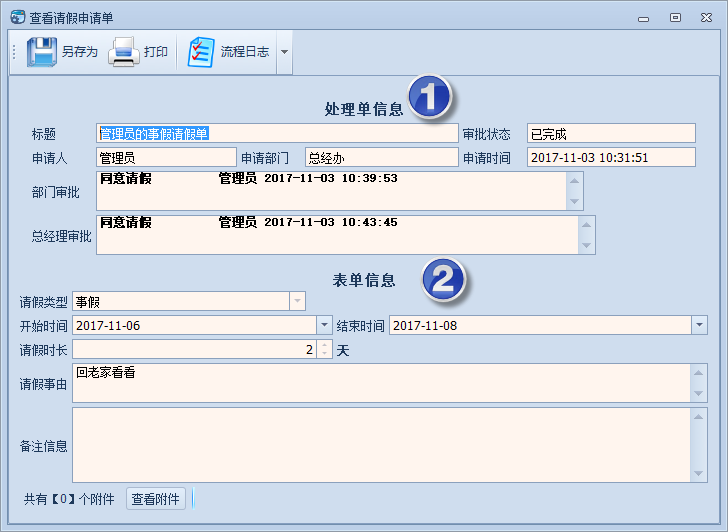Click the 处理单信息 section heading
The height and width of the screenshot is (532, 728).
coord(364,109)
